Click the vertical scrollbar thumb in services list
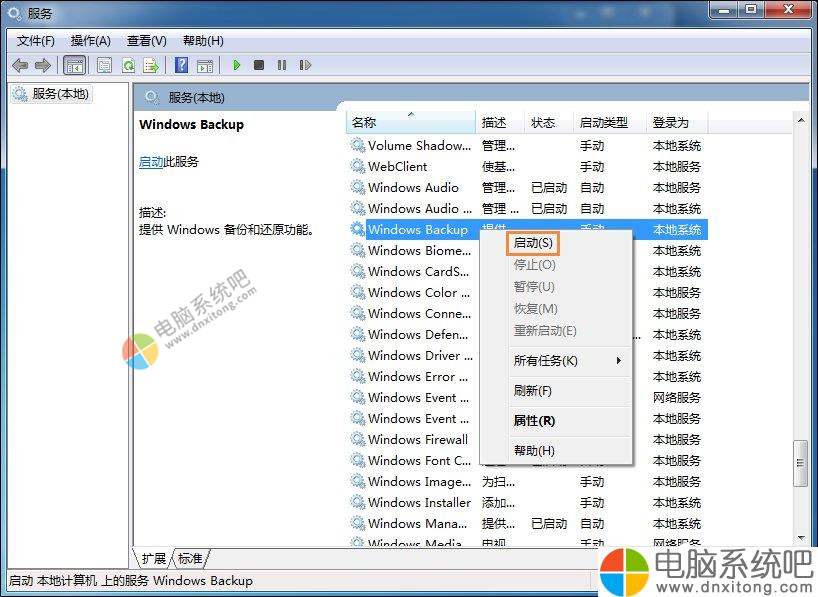Viewport: 818px width, 597px height. [x=800, y=463]
